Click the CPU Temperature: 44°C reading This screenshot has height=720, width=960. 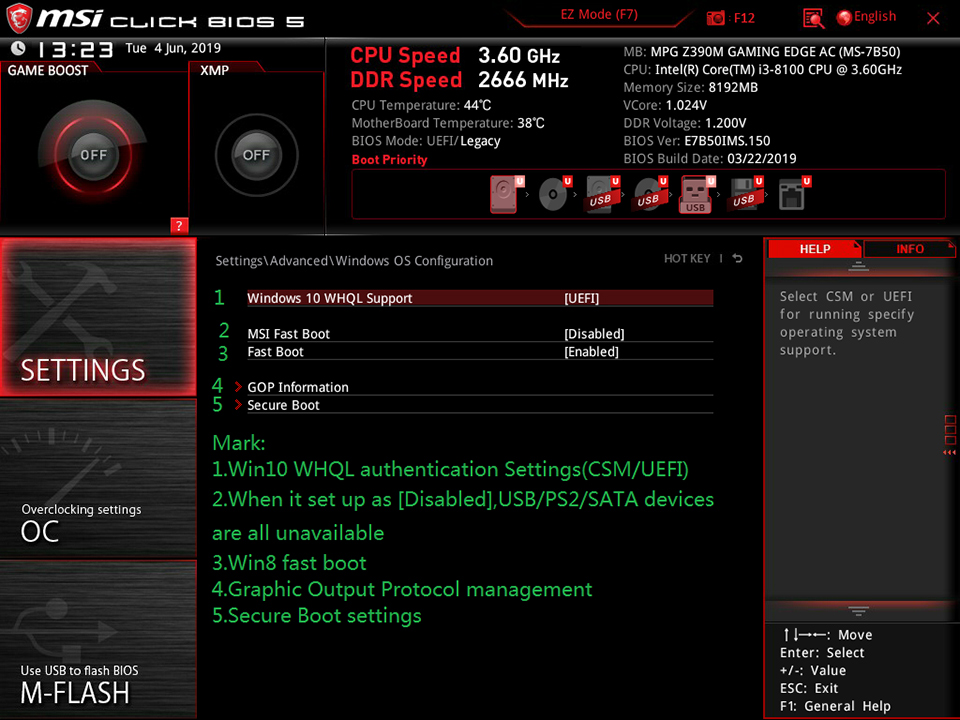[421, 105]
